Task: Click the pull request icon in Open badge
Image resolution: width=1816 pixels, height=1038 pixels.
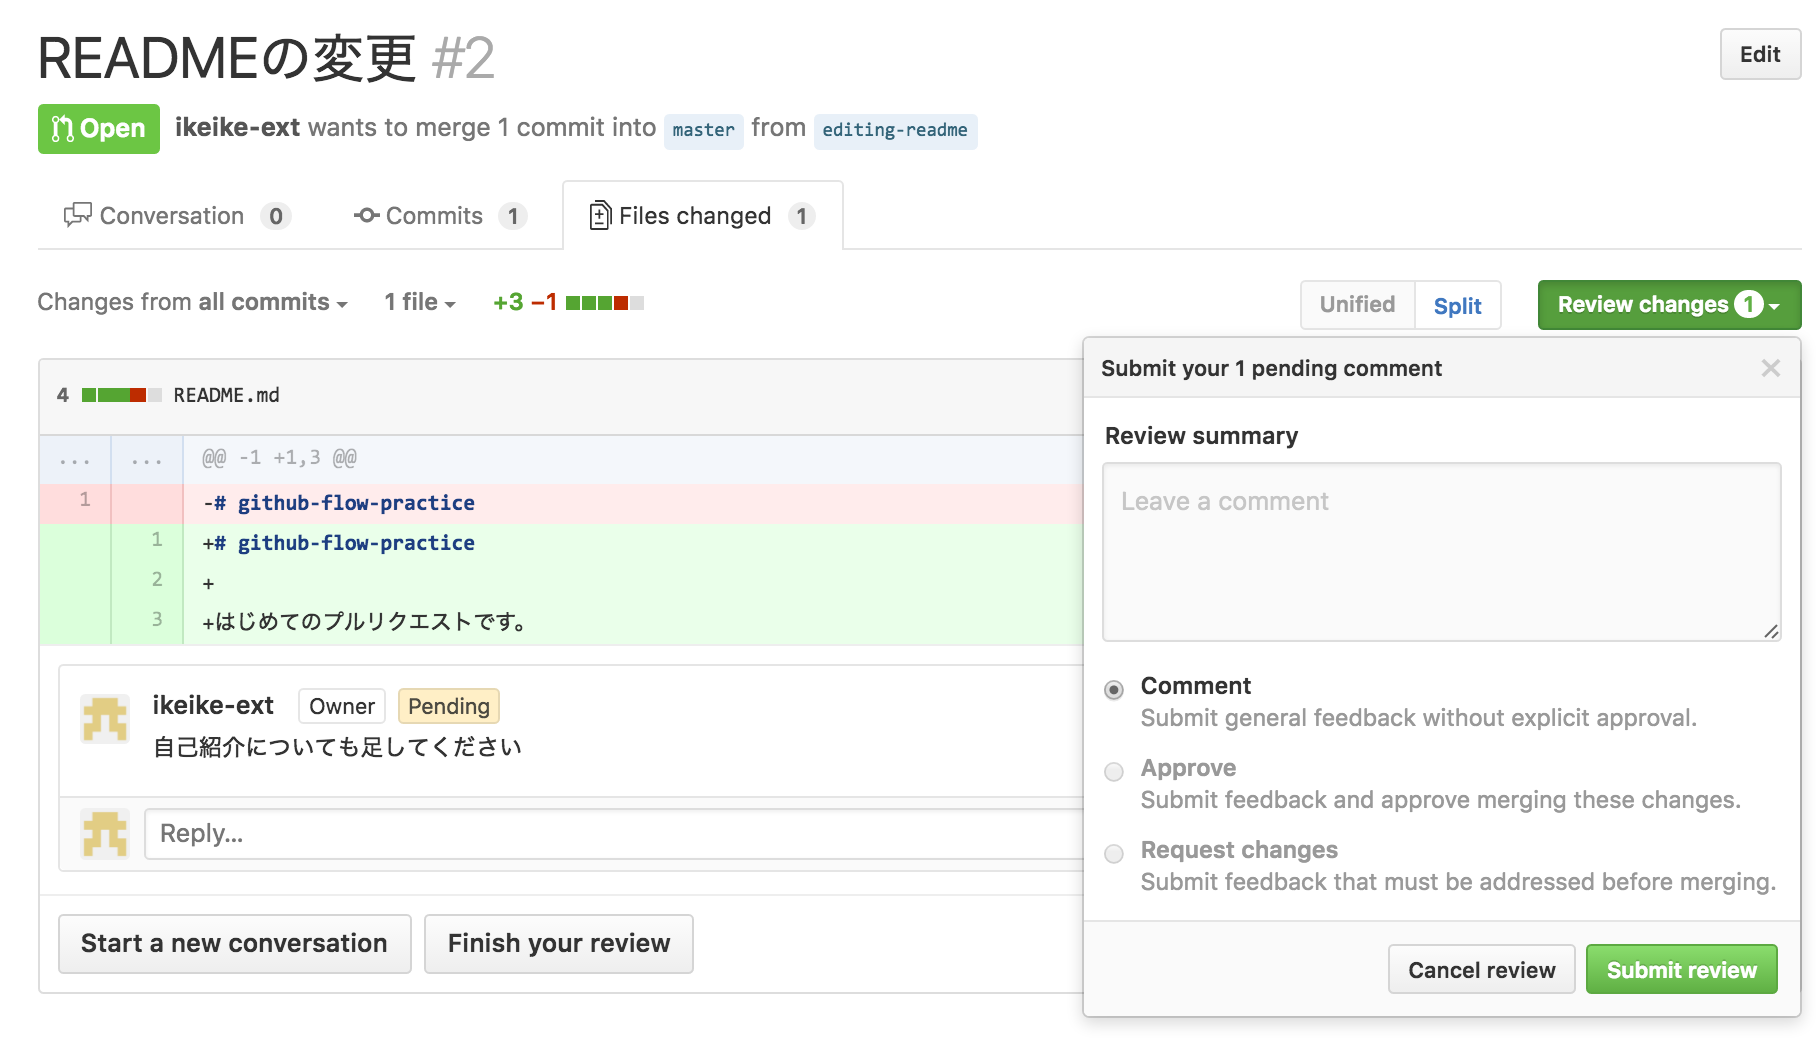Action: (x=62, y=129)
